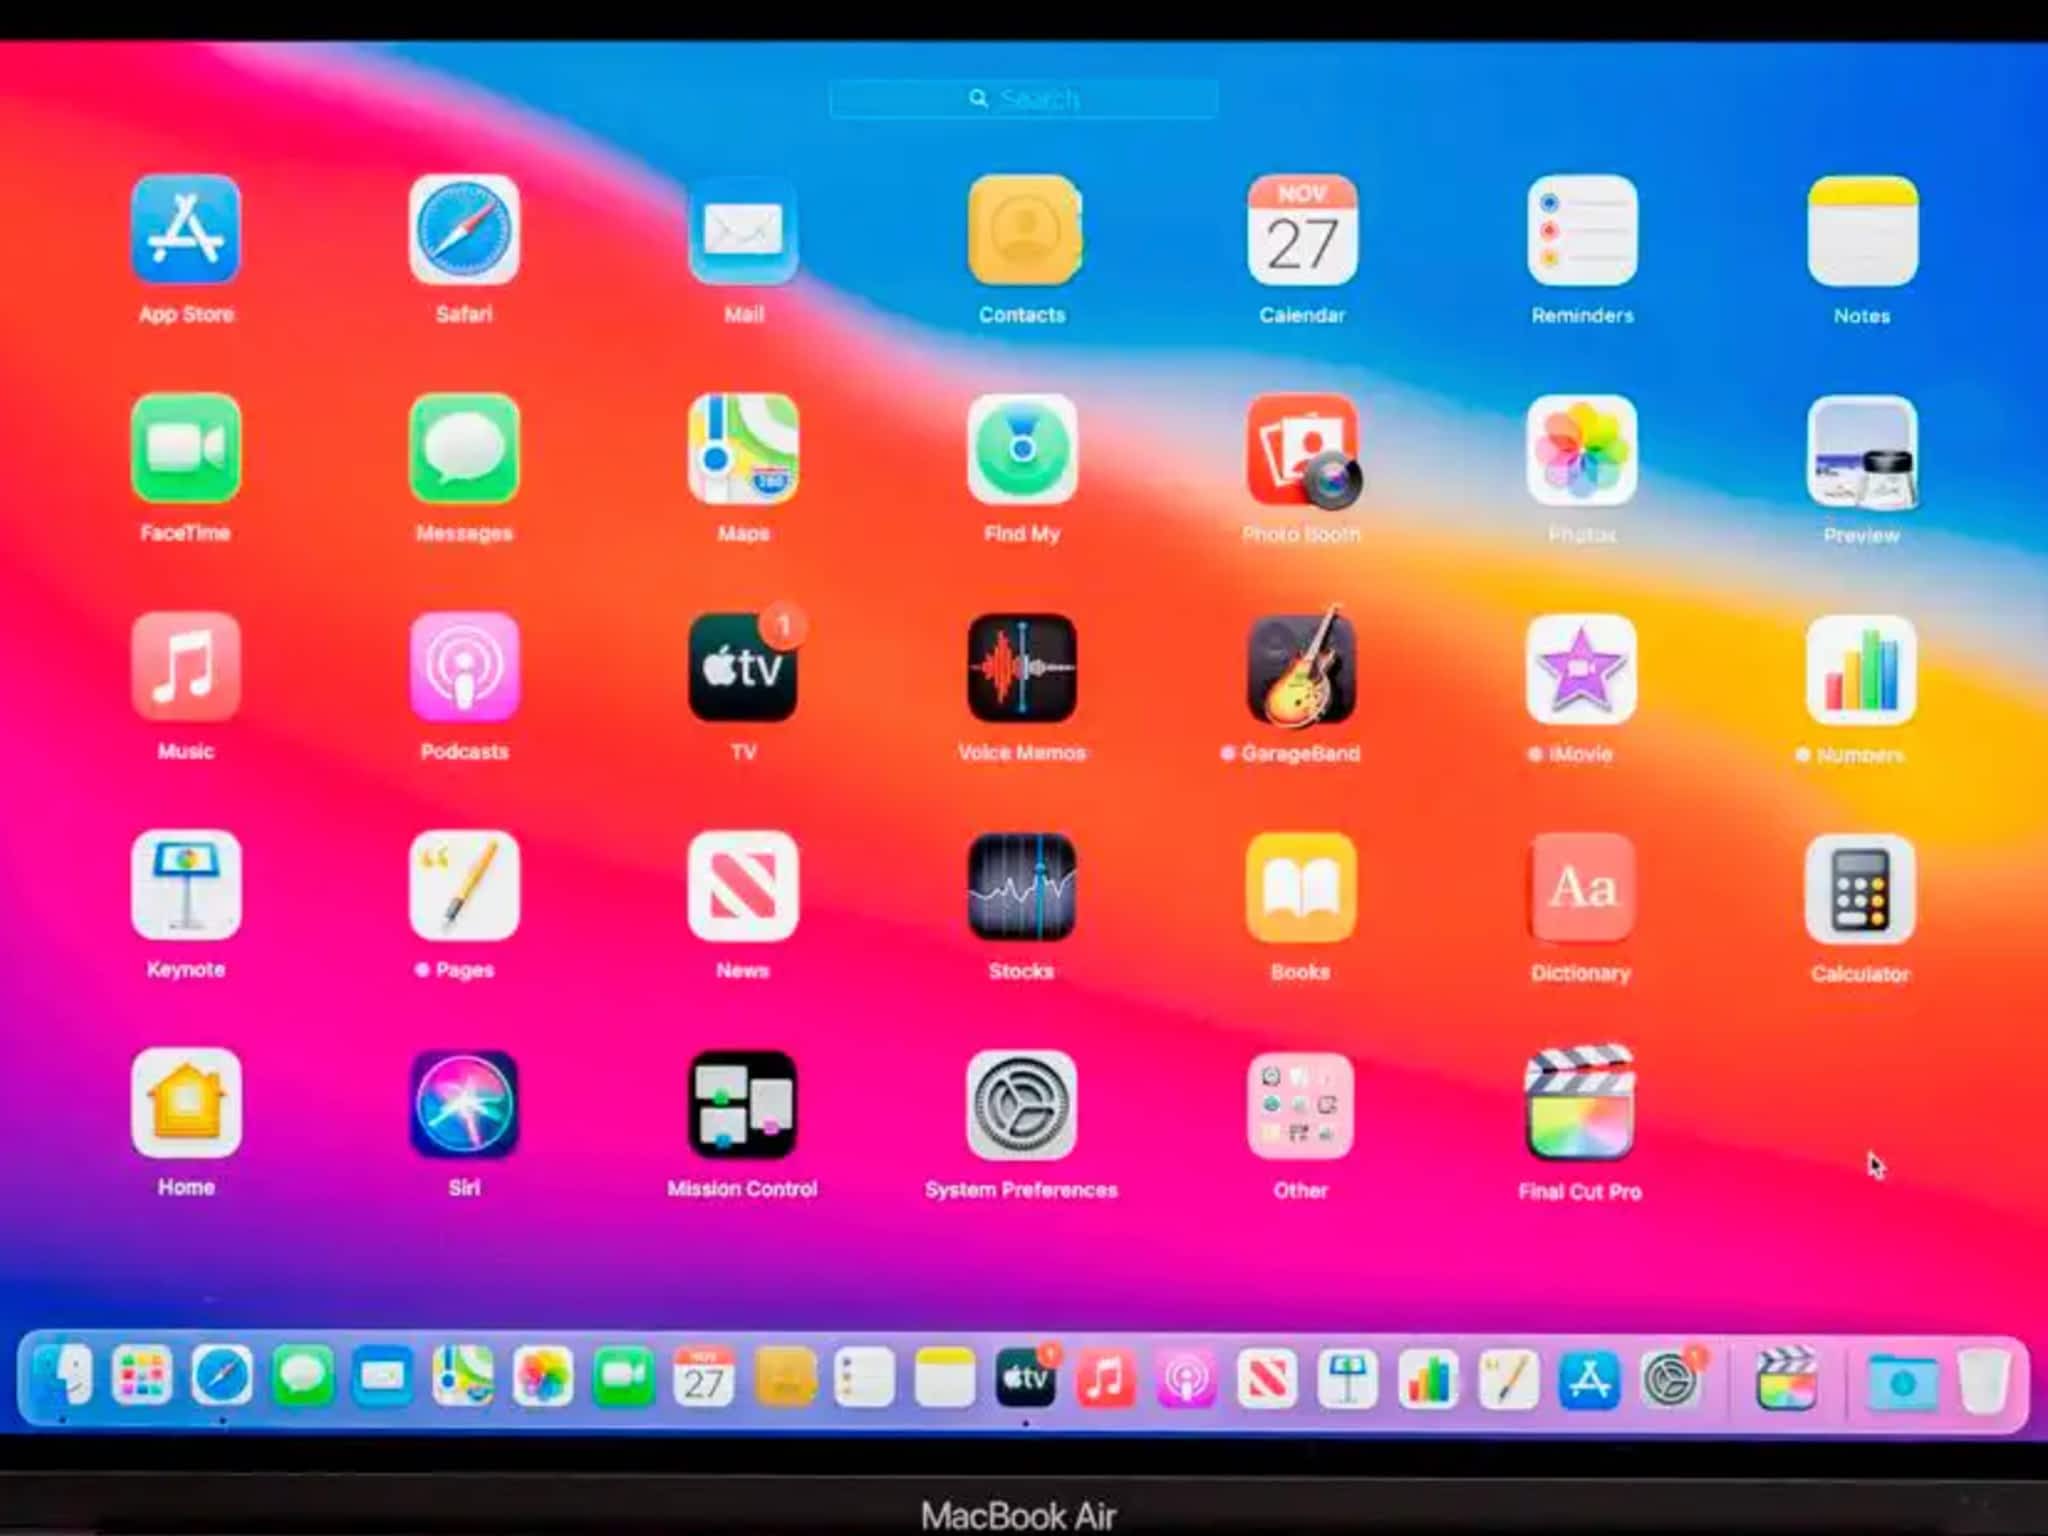Viewport: 2048px width, 1536px height.
Task: Launch Photo Booth
Action: (1302, 449)
